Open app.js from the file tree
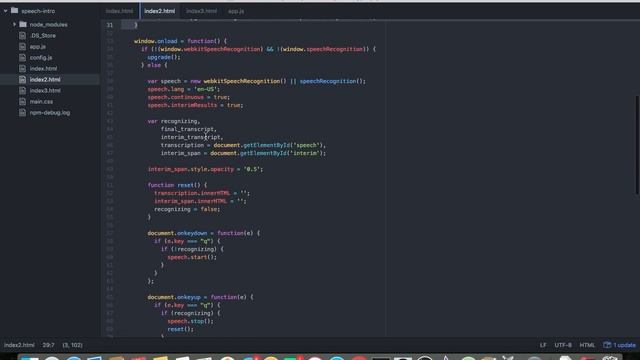The image size is (640, 360). coord(38,47)
